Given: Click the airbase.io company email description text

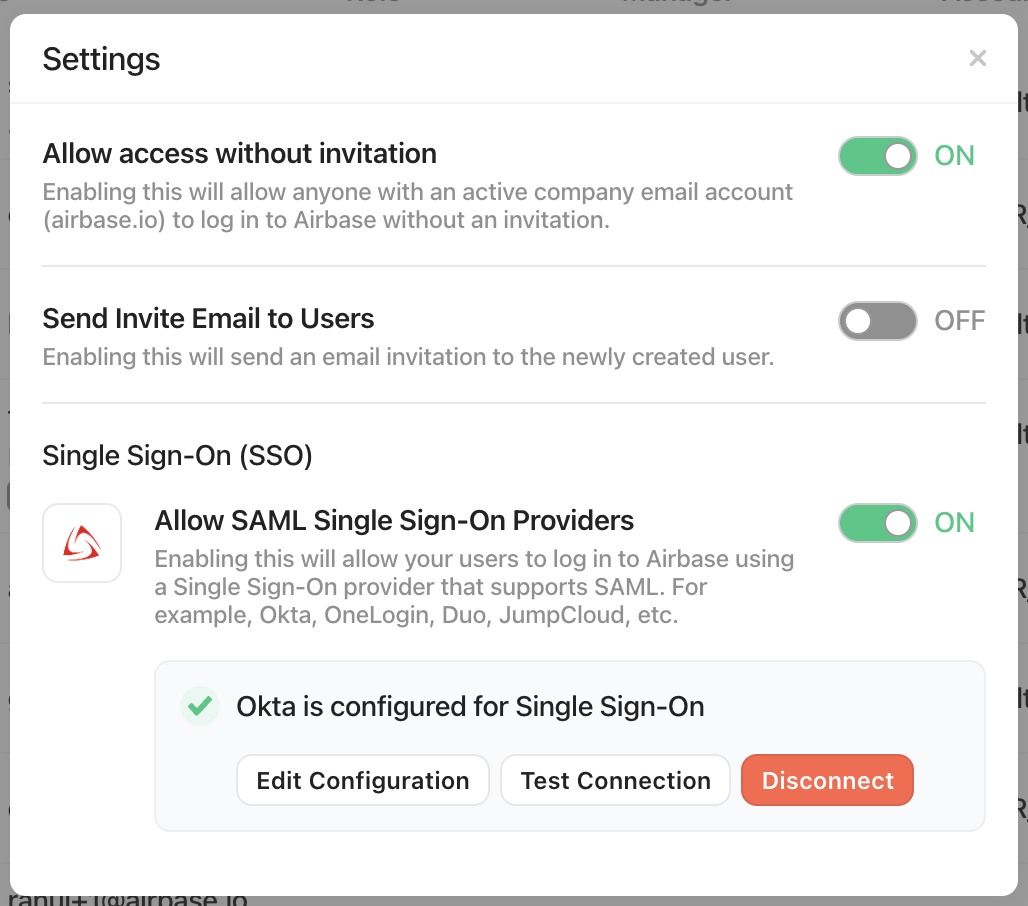Looking at the screenshot, I should click(418, 206).
